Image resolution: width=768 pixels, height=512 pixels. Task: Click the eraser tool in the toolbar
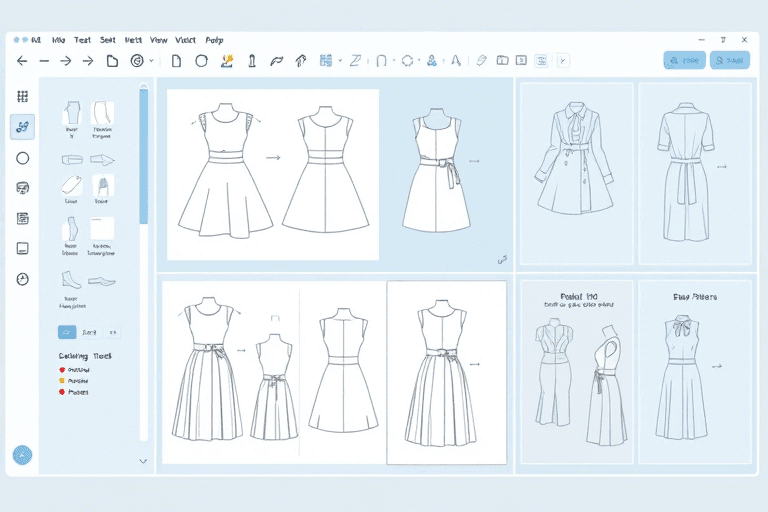(481, 60)
